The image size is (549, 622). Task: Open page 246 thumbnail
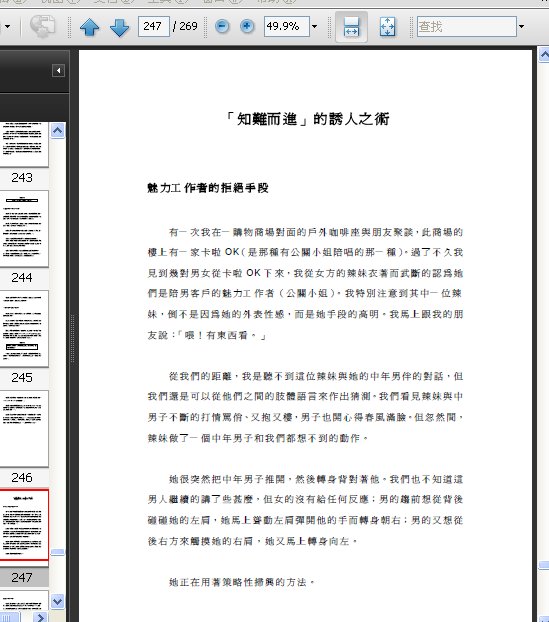24,428
